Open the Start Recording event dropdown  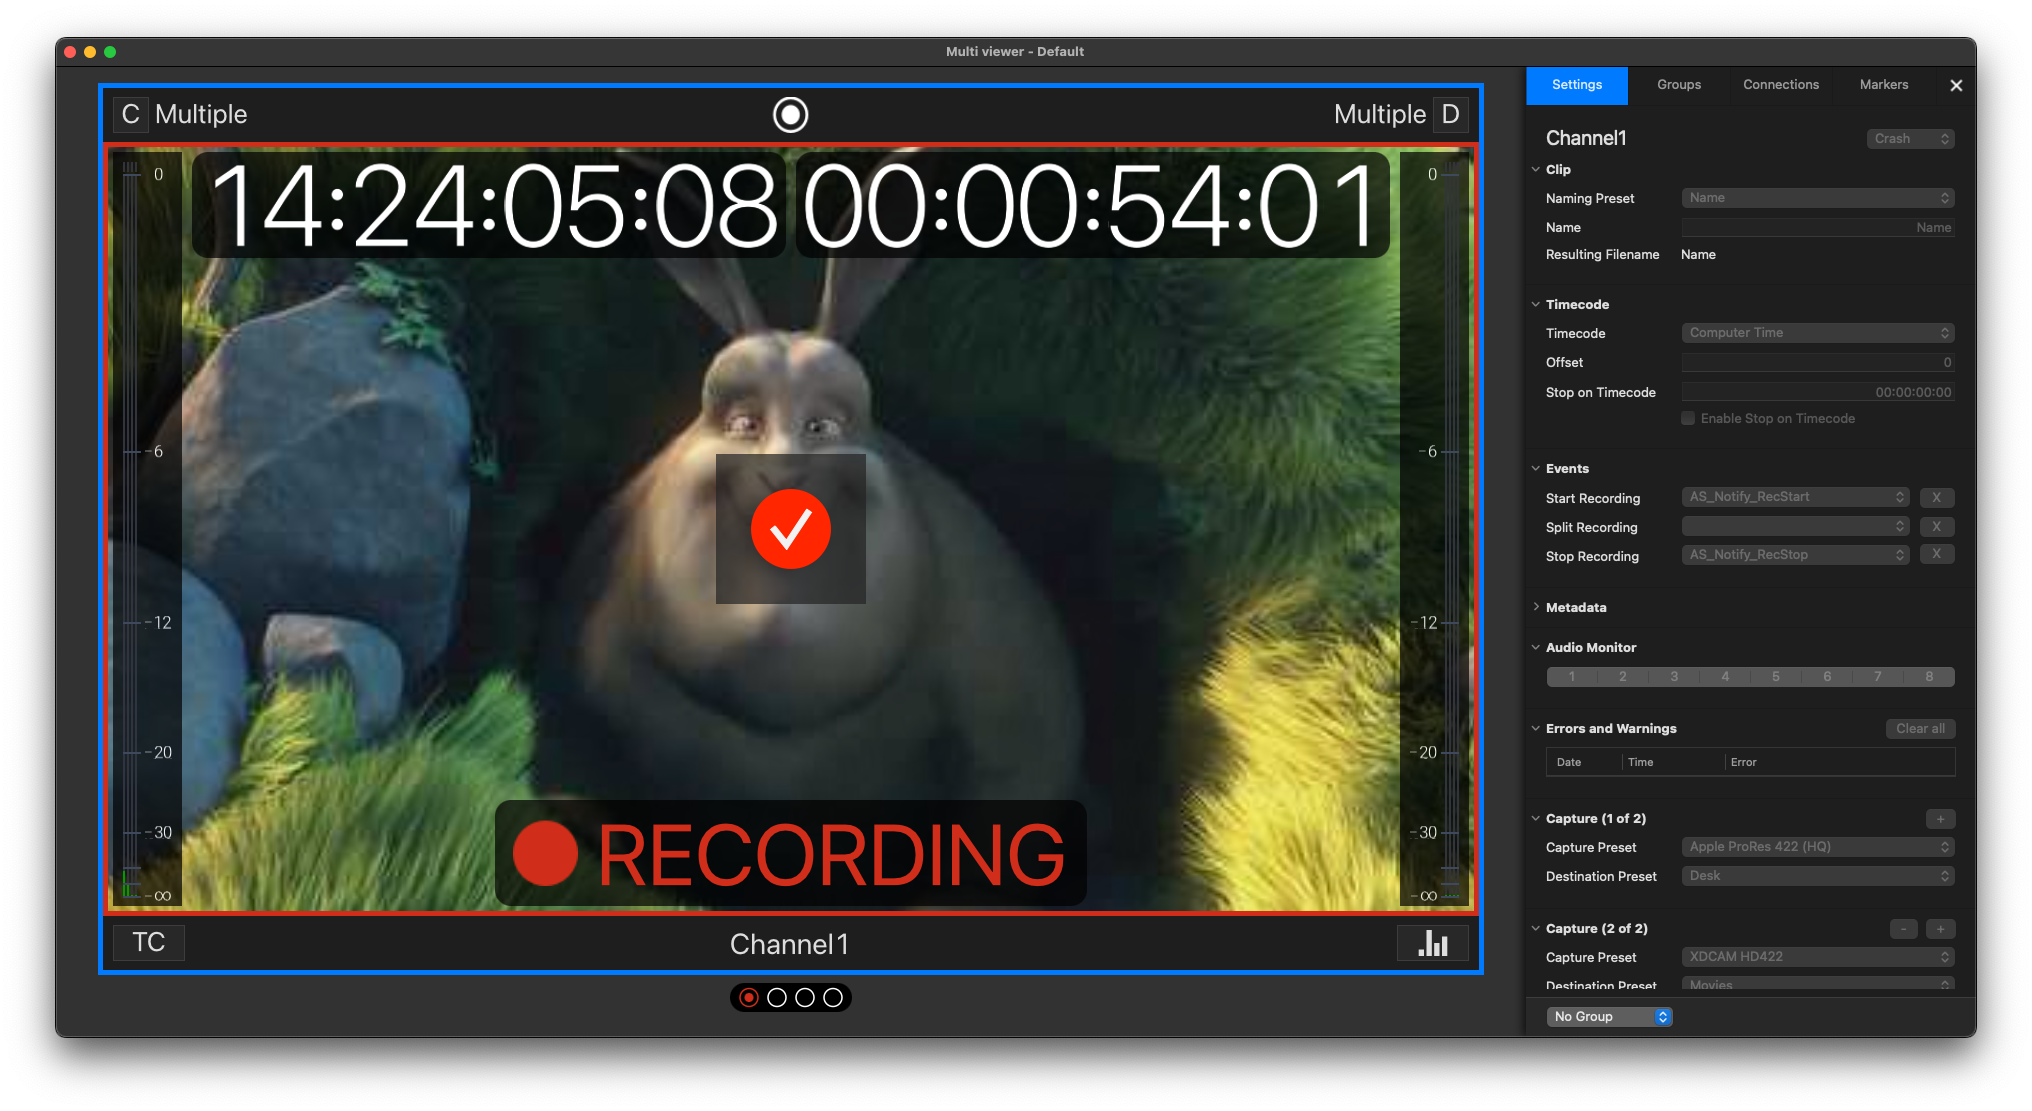tap(1795, 497)
